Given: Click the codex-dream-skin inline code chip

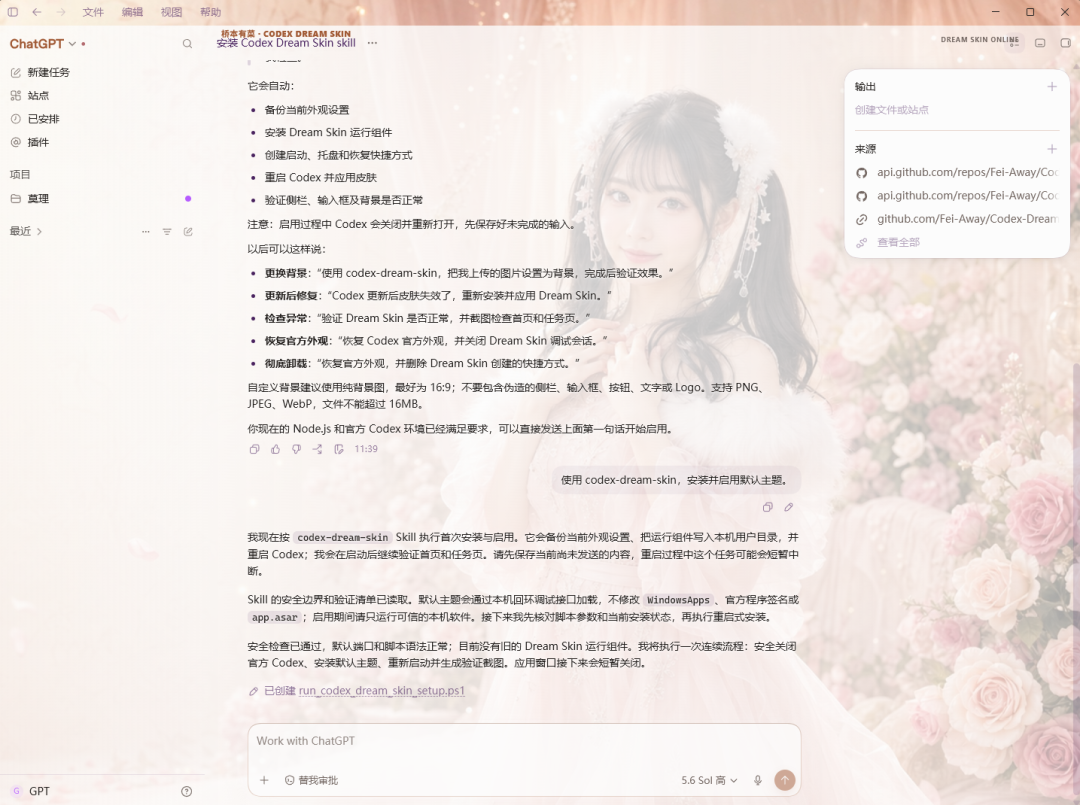Looking at the screenshot, I should point(342,538).
